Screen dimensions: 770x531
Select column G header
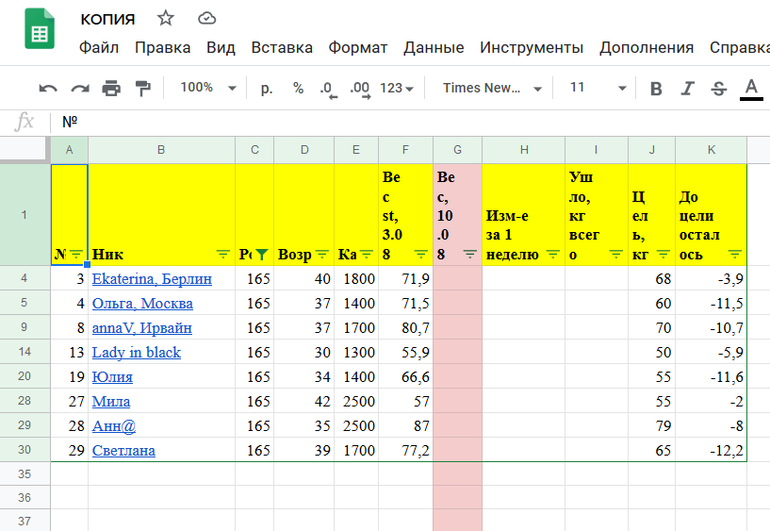coord(457,150)
